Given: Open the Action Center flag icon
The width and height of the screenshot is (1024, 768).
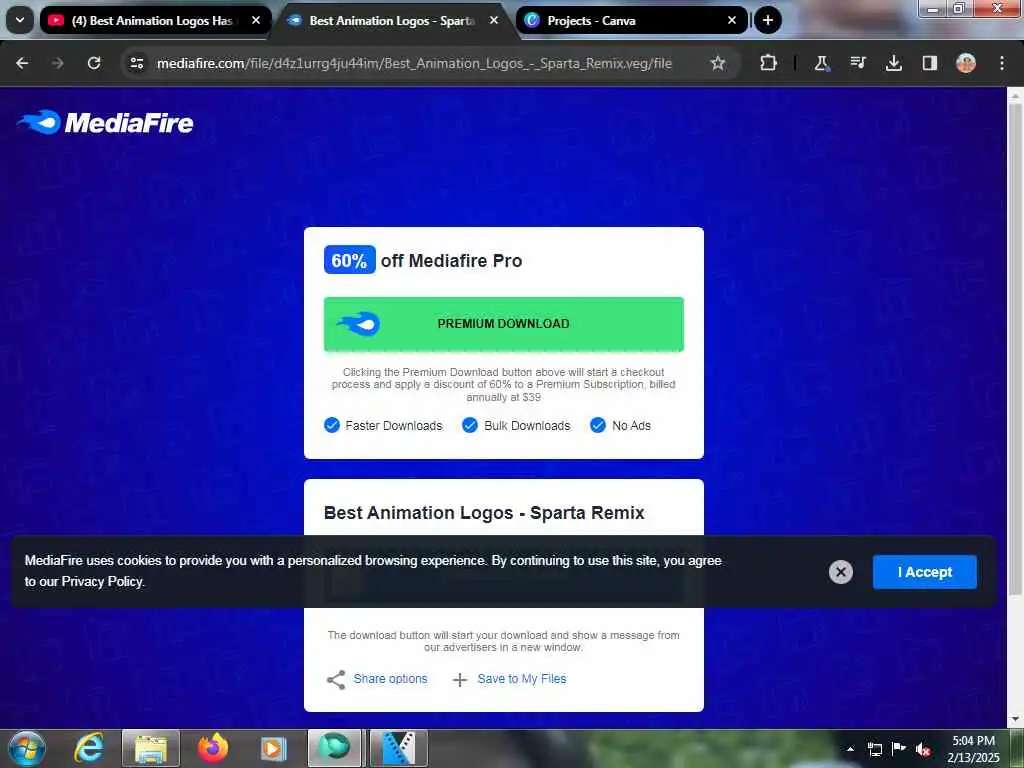Looking at the screenshot, I should click(x=899, y=749).
